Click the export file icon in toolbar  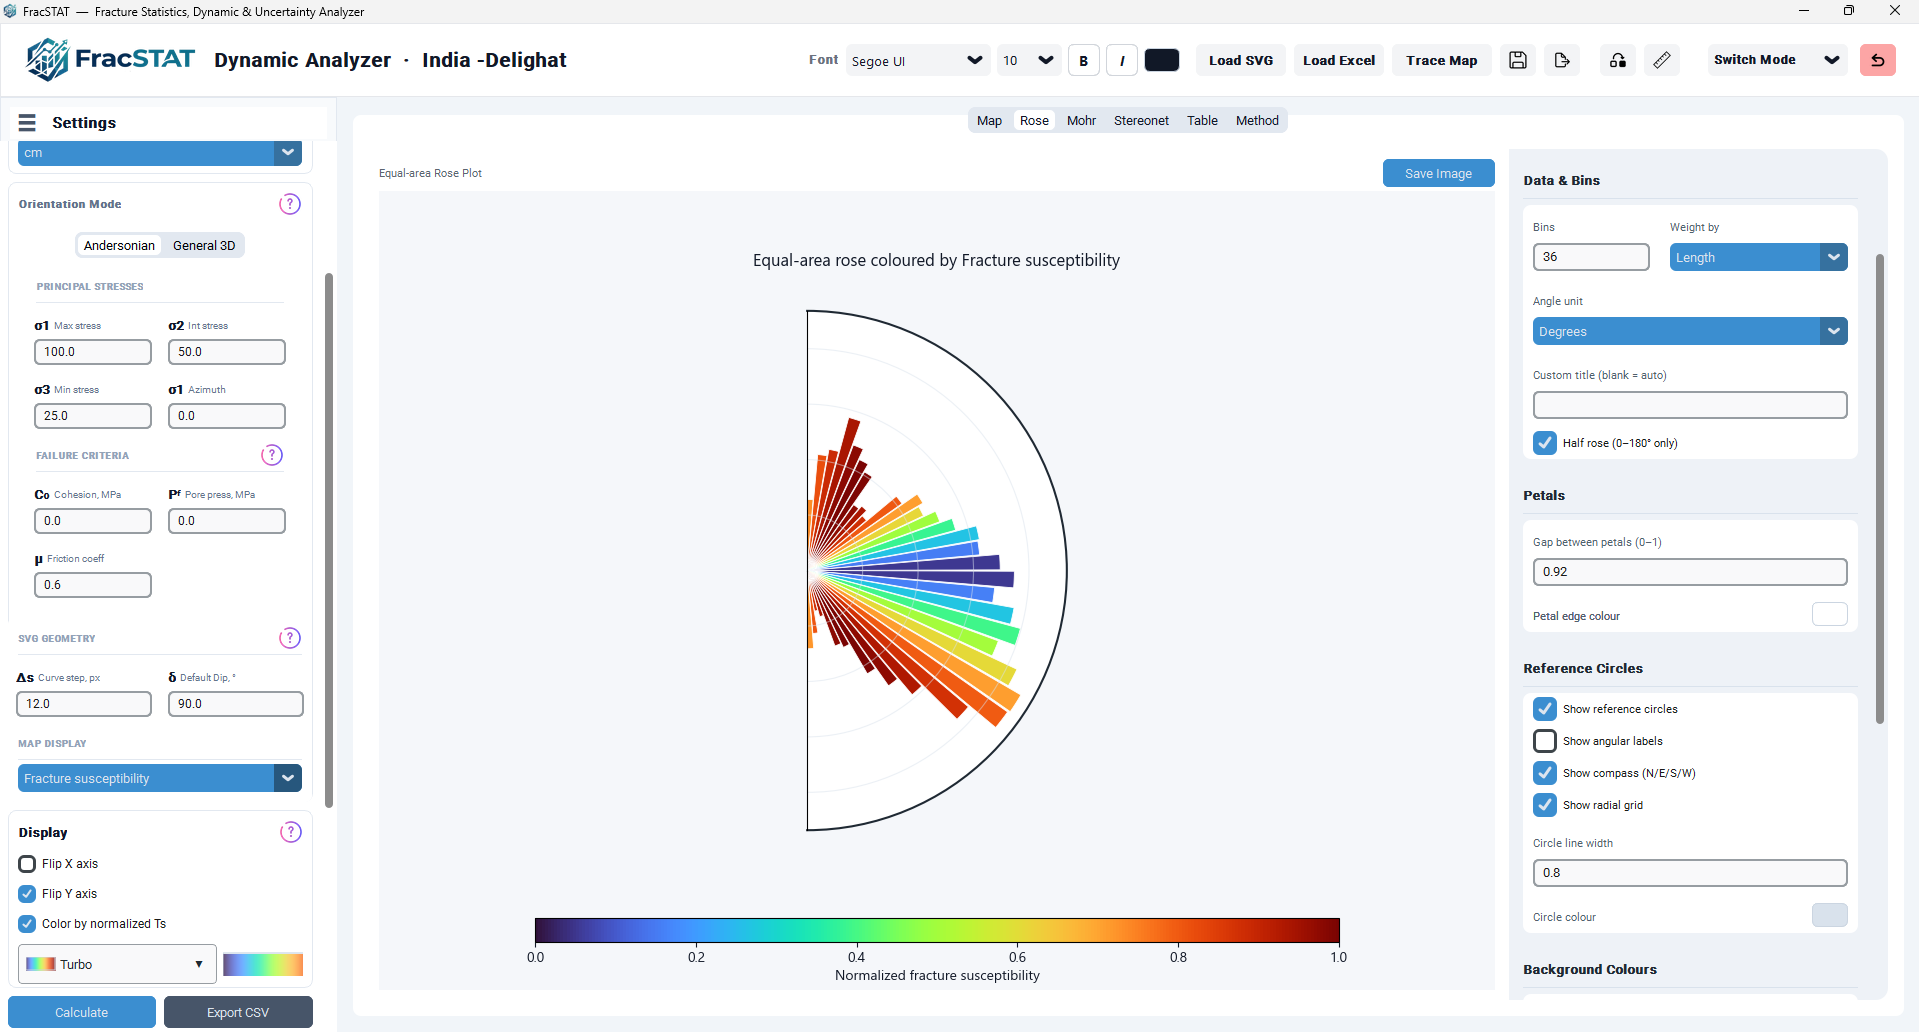click(1562, 60)
